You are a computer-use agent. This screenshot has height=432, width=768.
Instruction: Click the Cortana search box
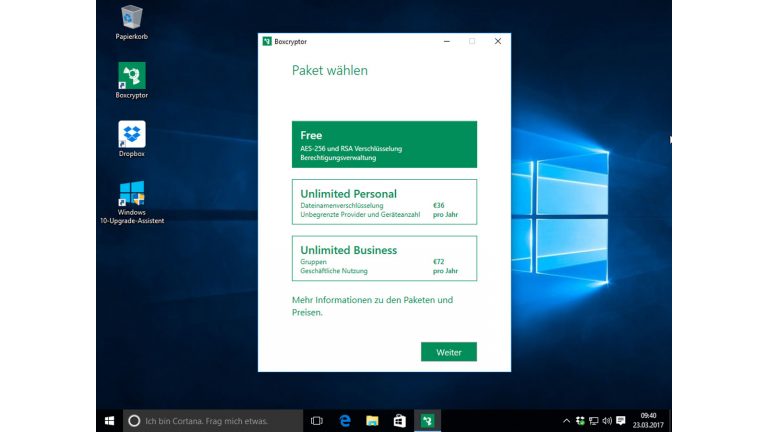(x=214, y=421)
